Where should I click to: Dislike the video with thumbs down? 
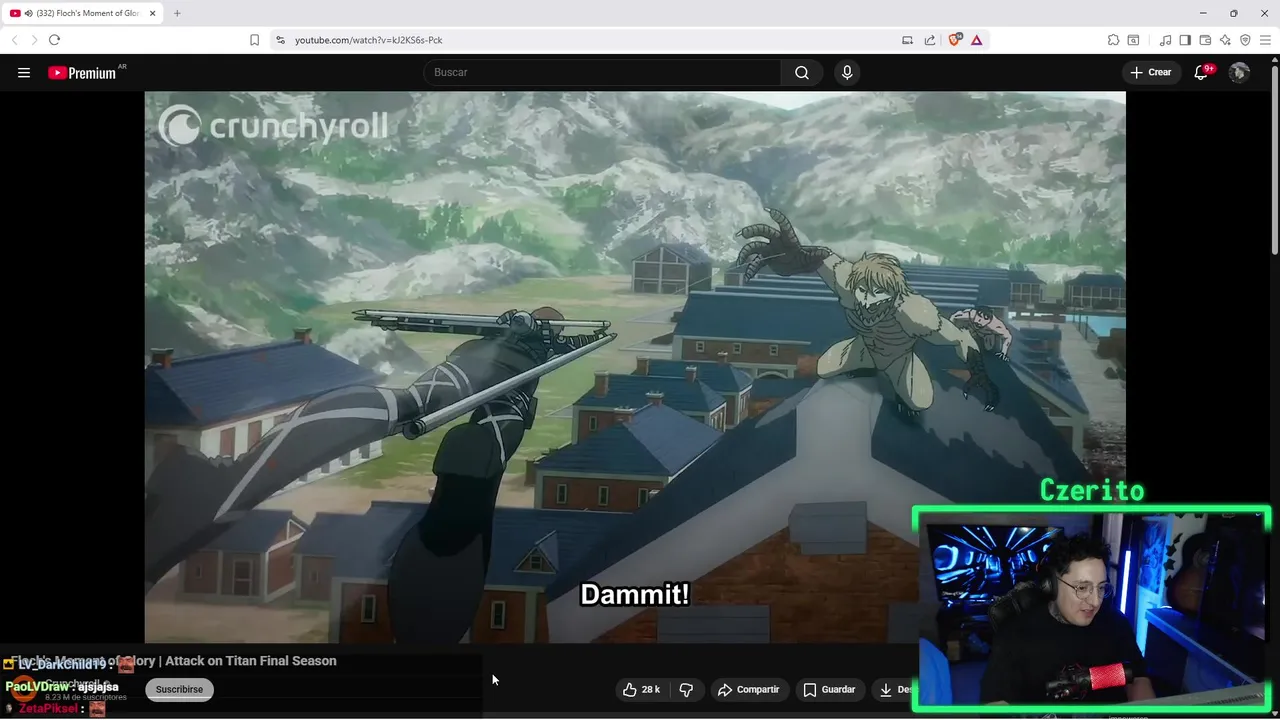pos(686,690)
